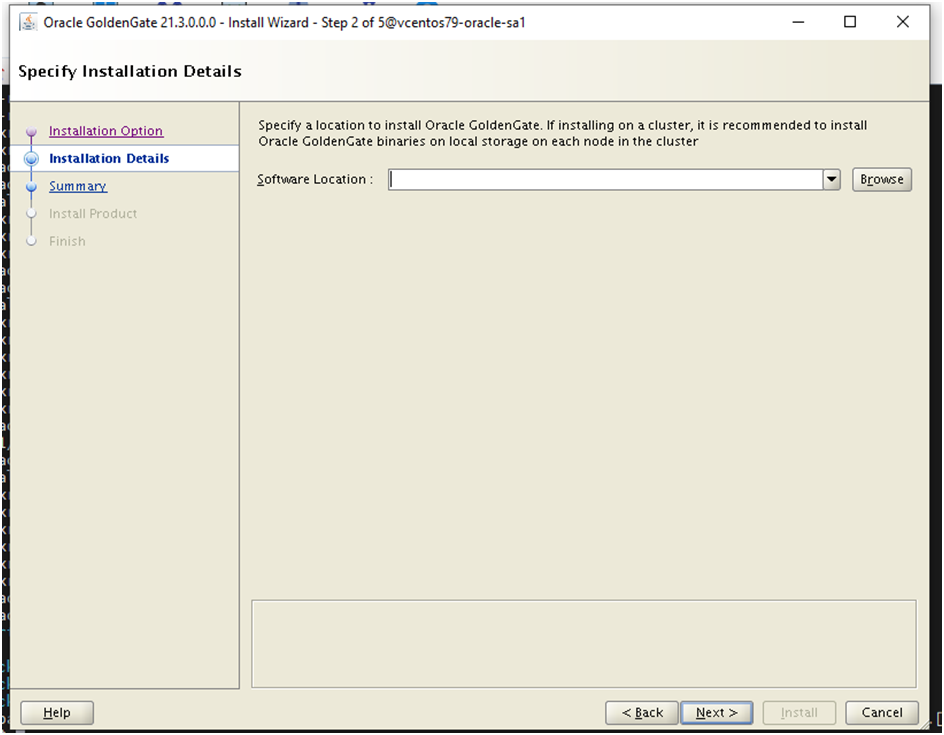
Task: Click the Software Location label
Action: point(315,179)
